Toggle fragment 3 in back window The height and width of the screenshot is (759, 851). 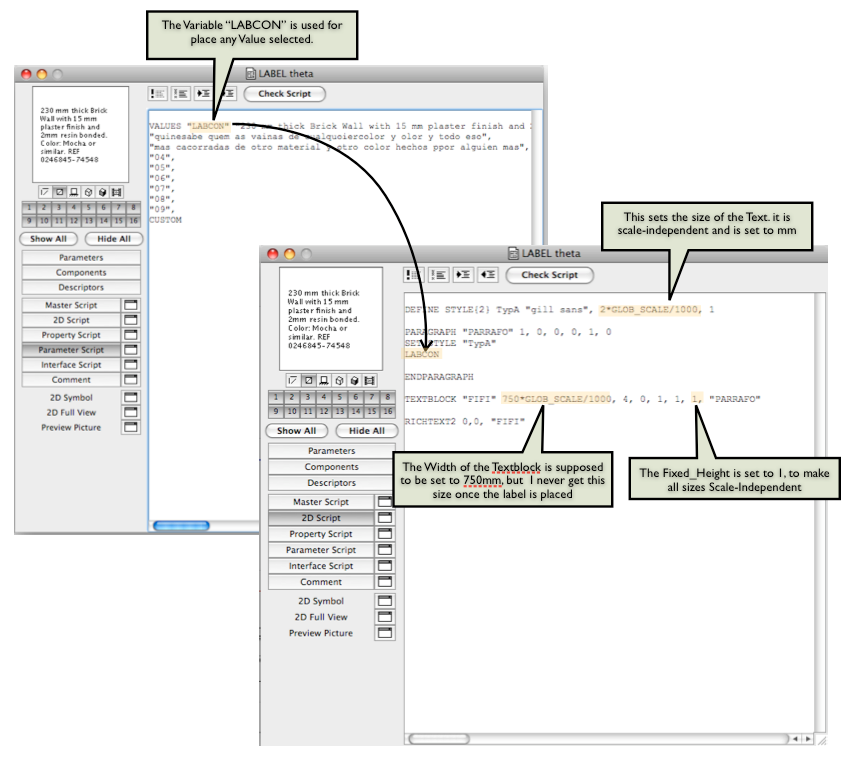click(59, 207)
